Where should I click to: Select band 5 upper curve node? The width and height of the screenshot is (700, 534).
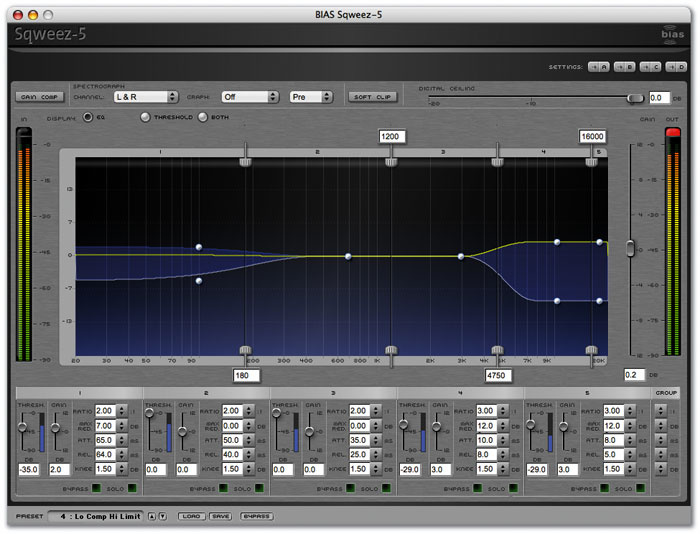point(599,242)
